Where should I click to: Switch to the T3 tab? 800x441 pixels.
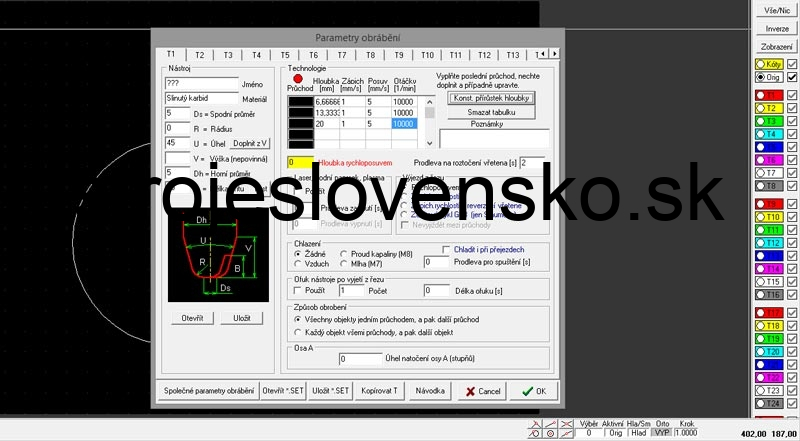[x=228, y=55]
